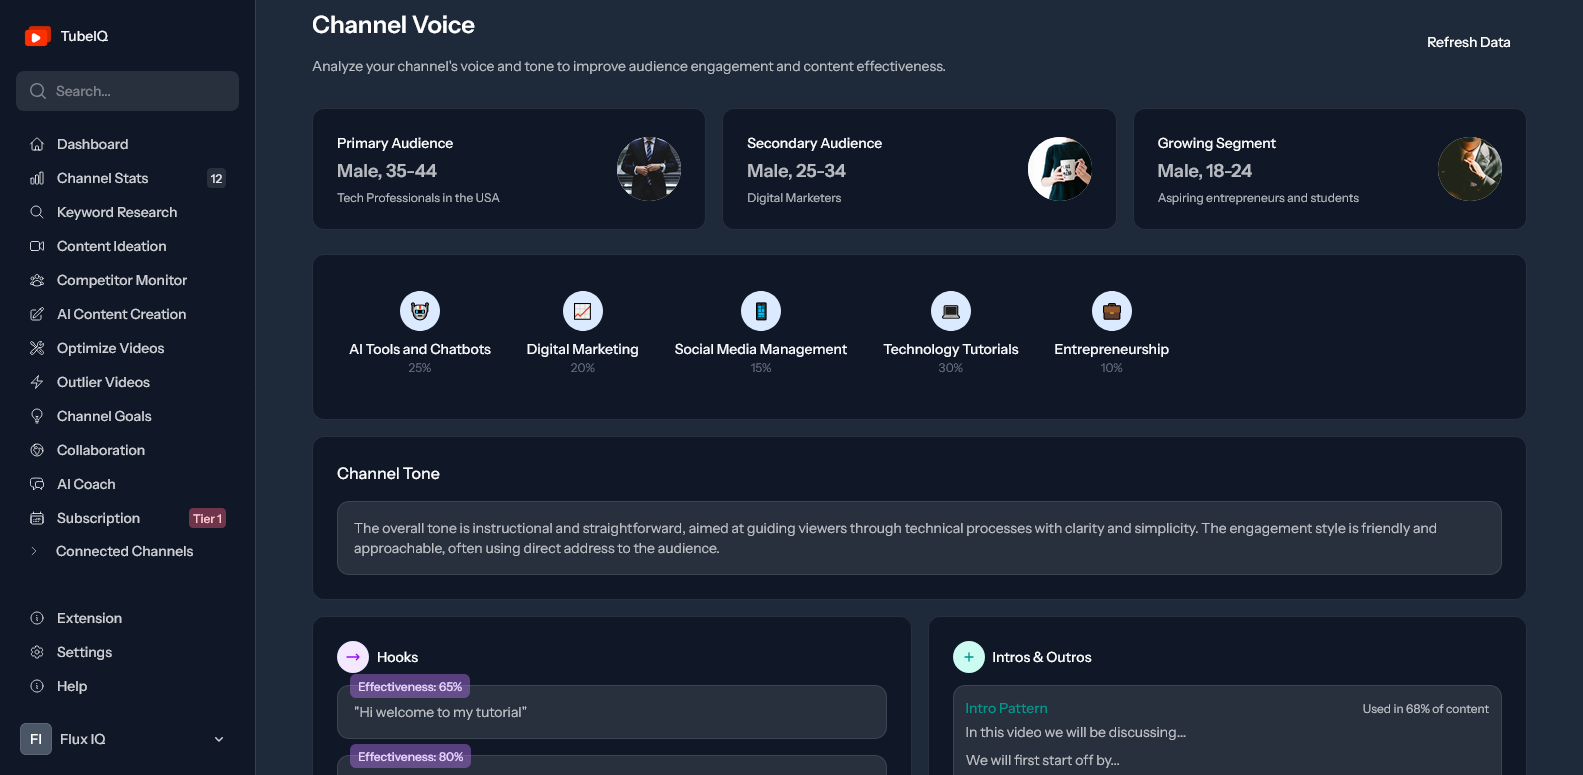Click the Hooks arrow icon
Viewport: 1583px width, 775px height.
(x=353, y=657)
